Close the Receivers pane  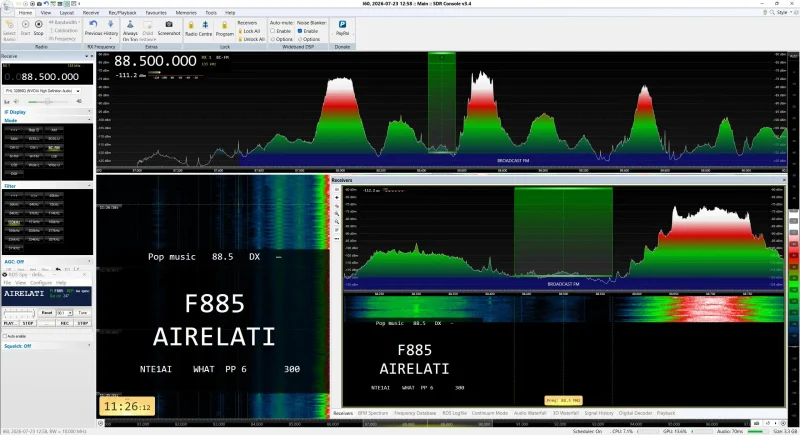click(x=784, y=180)
